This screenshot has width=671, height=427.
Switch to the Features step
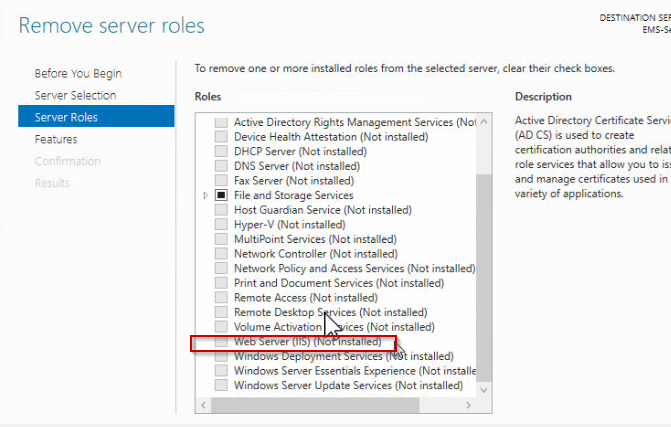tap(56, 139)
